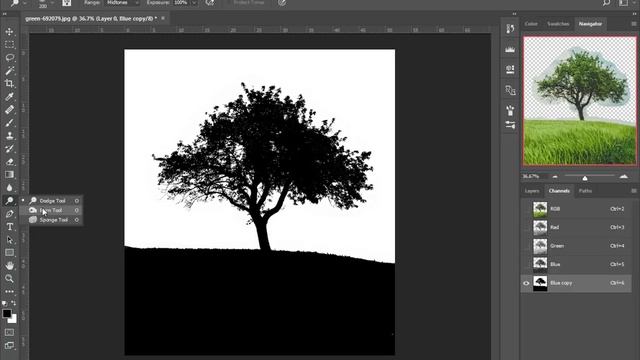Switch to the Swatches tab

pos(558,24)
